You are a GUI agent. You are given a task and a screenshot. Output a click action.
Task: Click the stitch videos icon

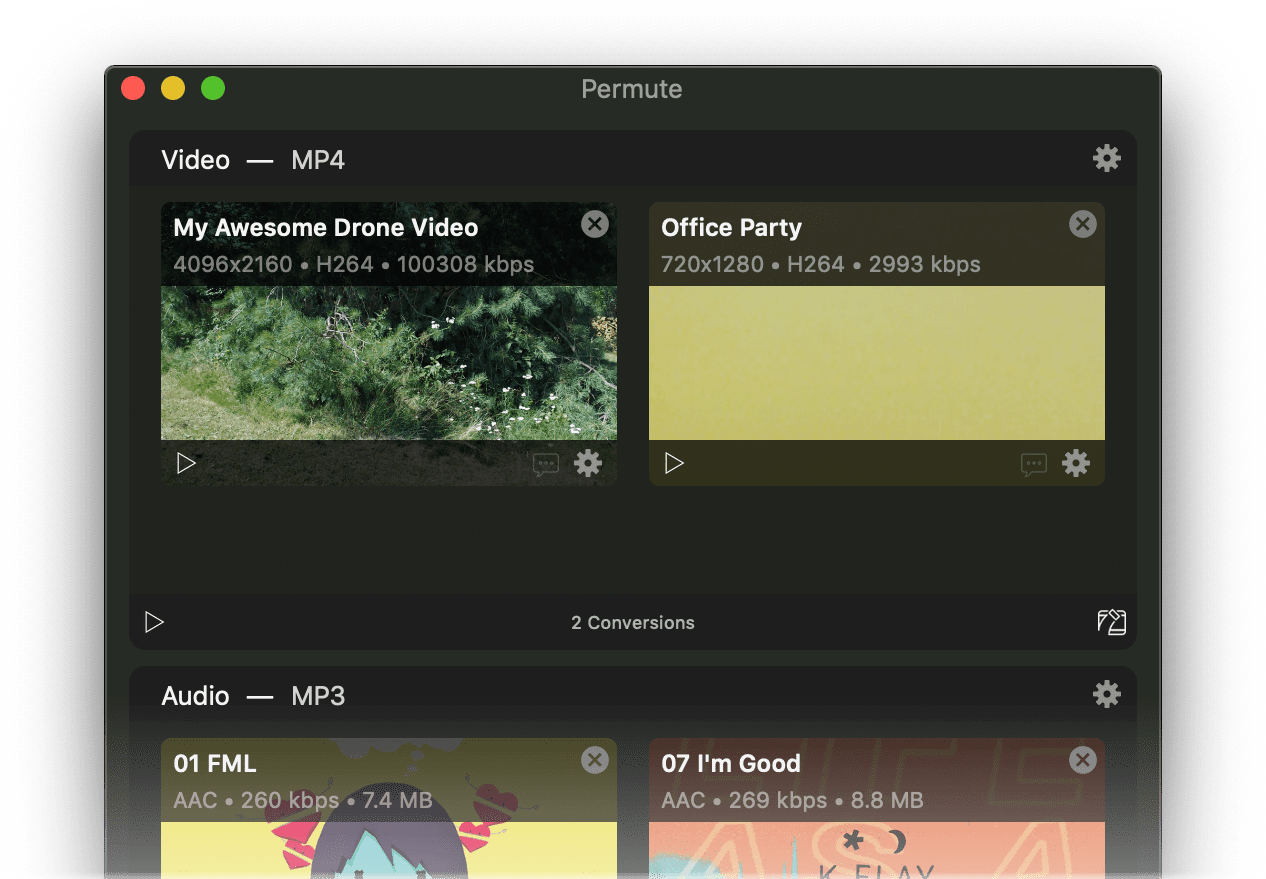(x=1111, y=622)
